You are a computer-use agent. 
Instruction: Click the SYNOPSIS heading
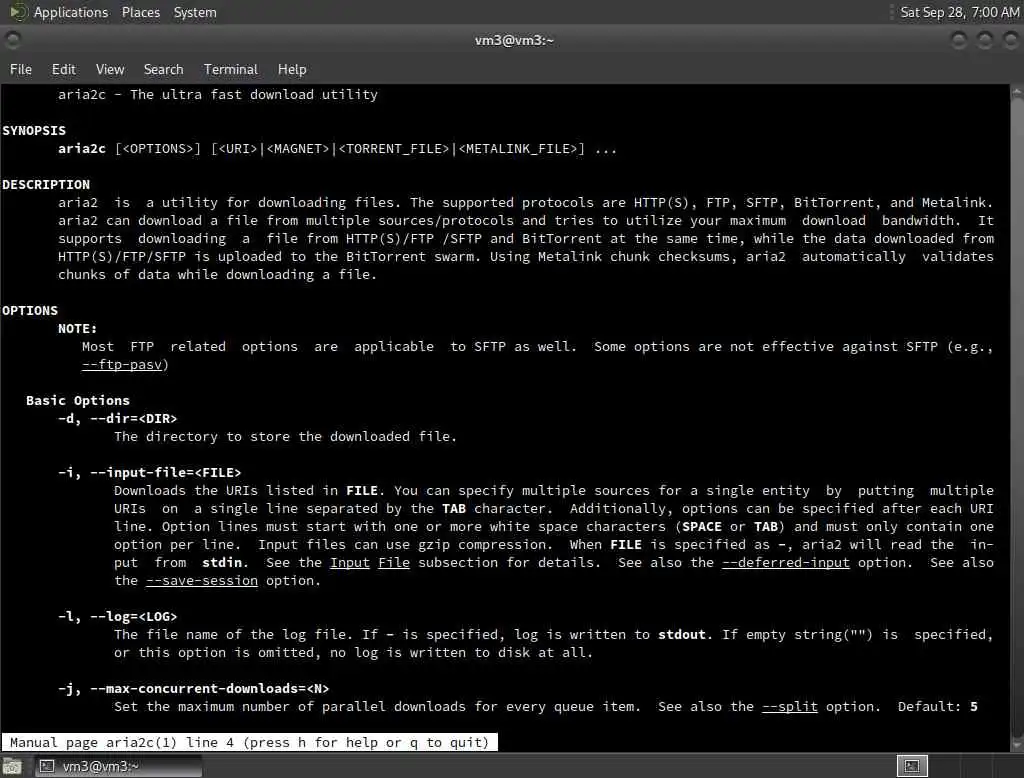tap(34, 131)
